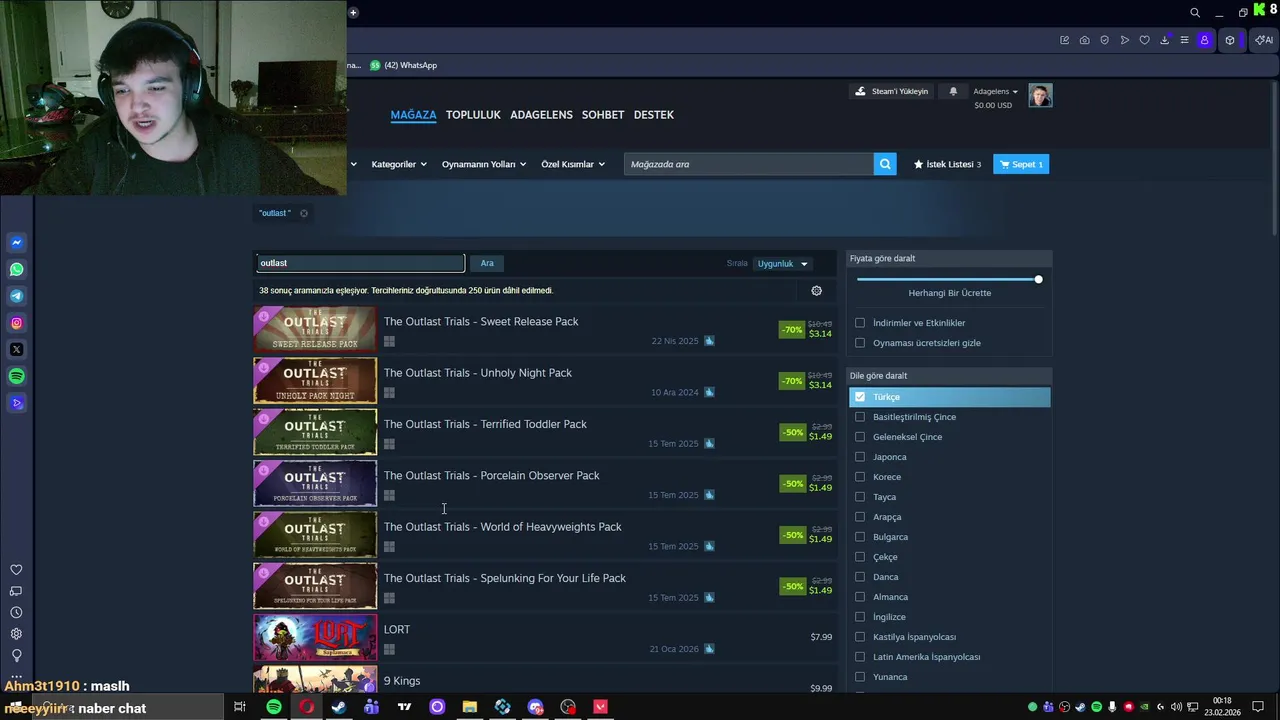Remove the "outlast" search tag
The image size is (1280, 720).
coord(304,213)
